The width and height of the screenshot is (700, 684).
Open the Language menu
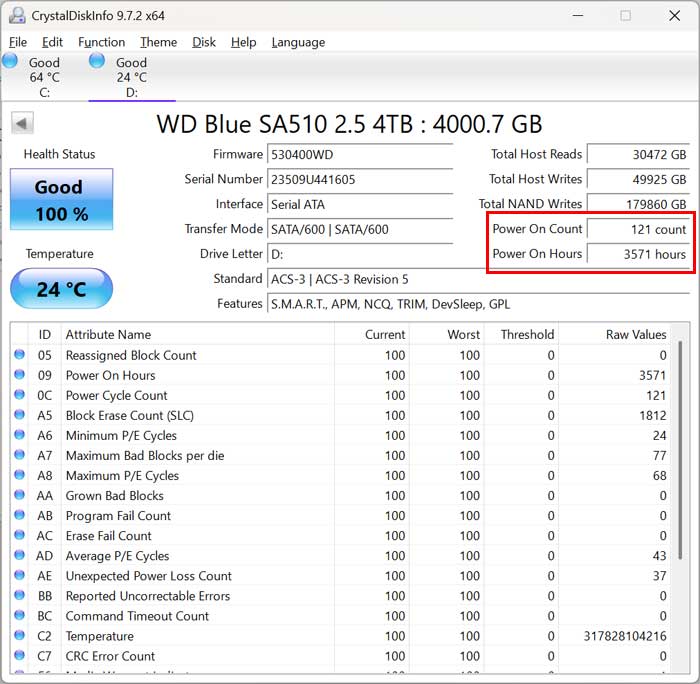click(298, 42)
